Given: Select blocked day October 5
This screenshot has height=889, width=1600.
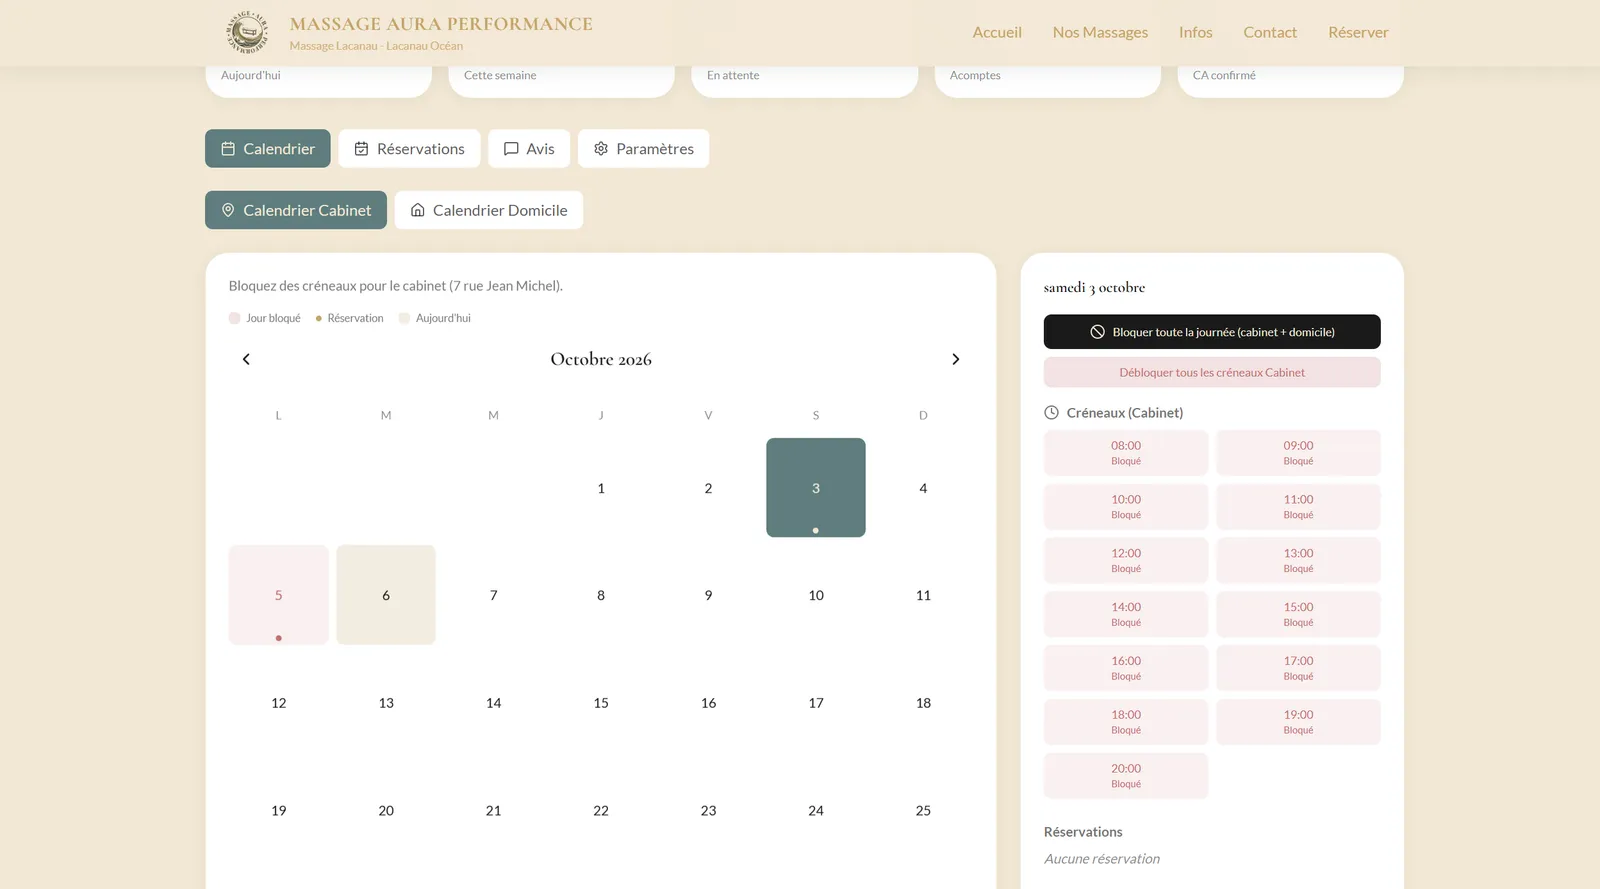Looking at the screenshot, I should (279, 595).
